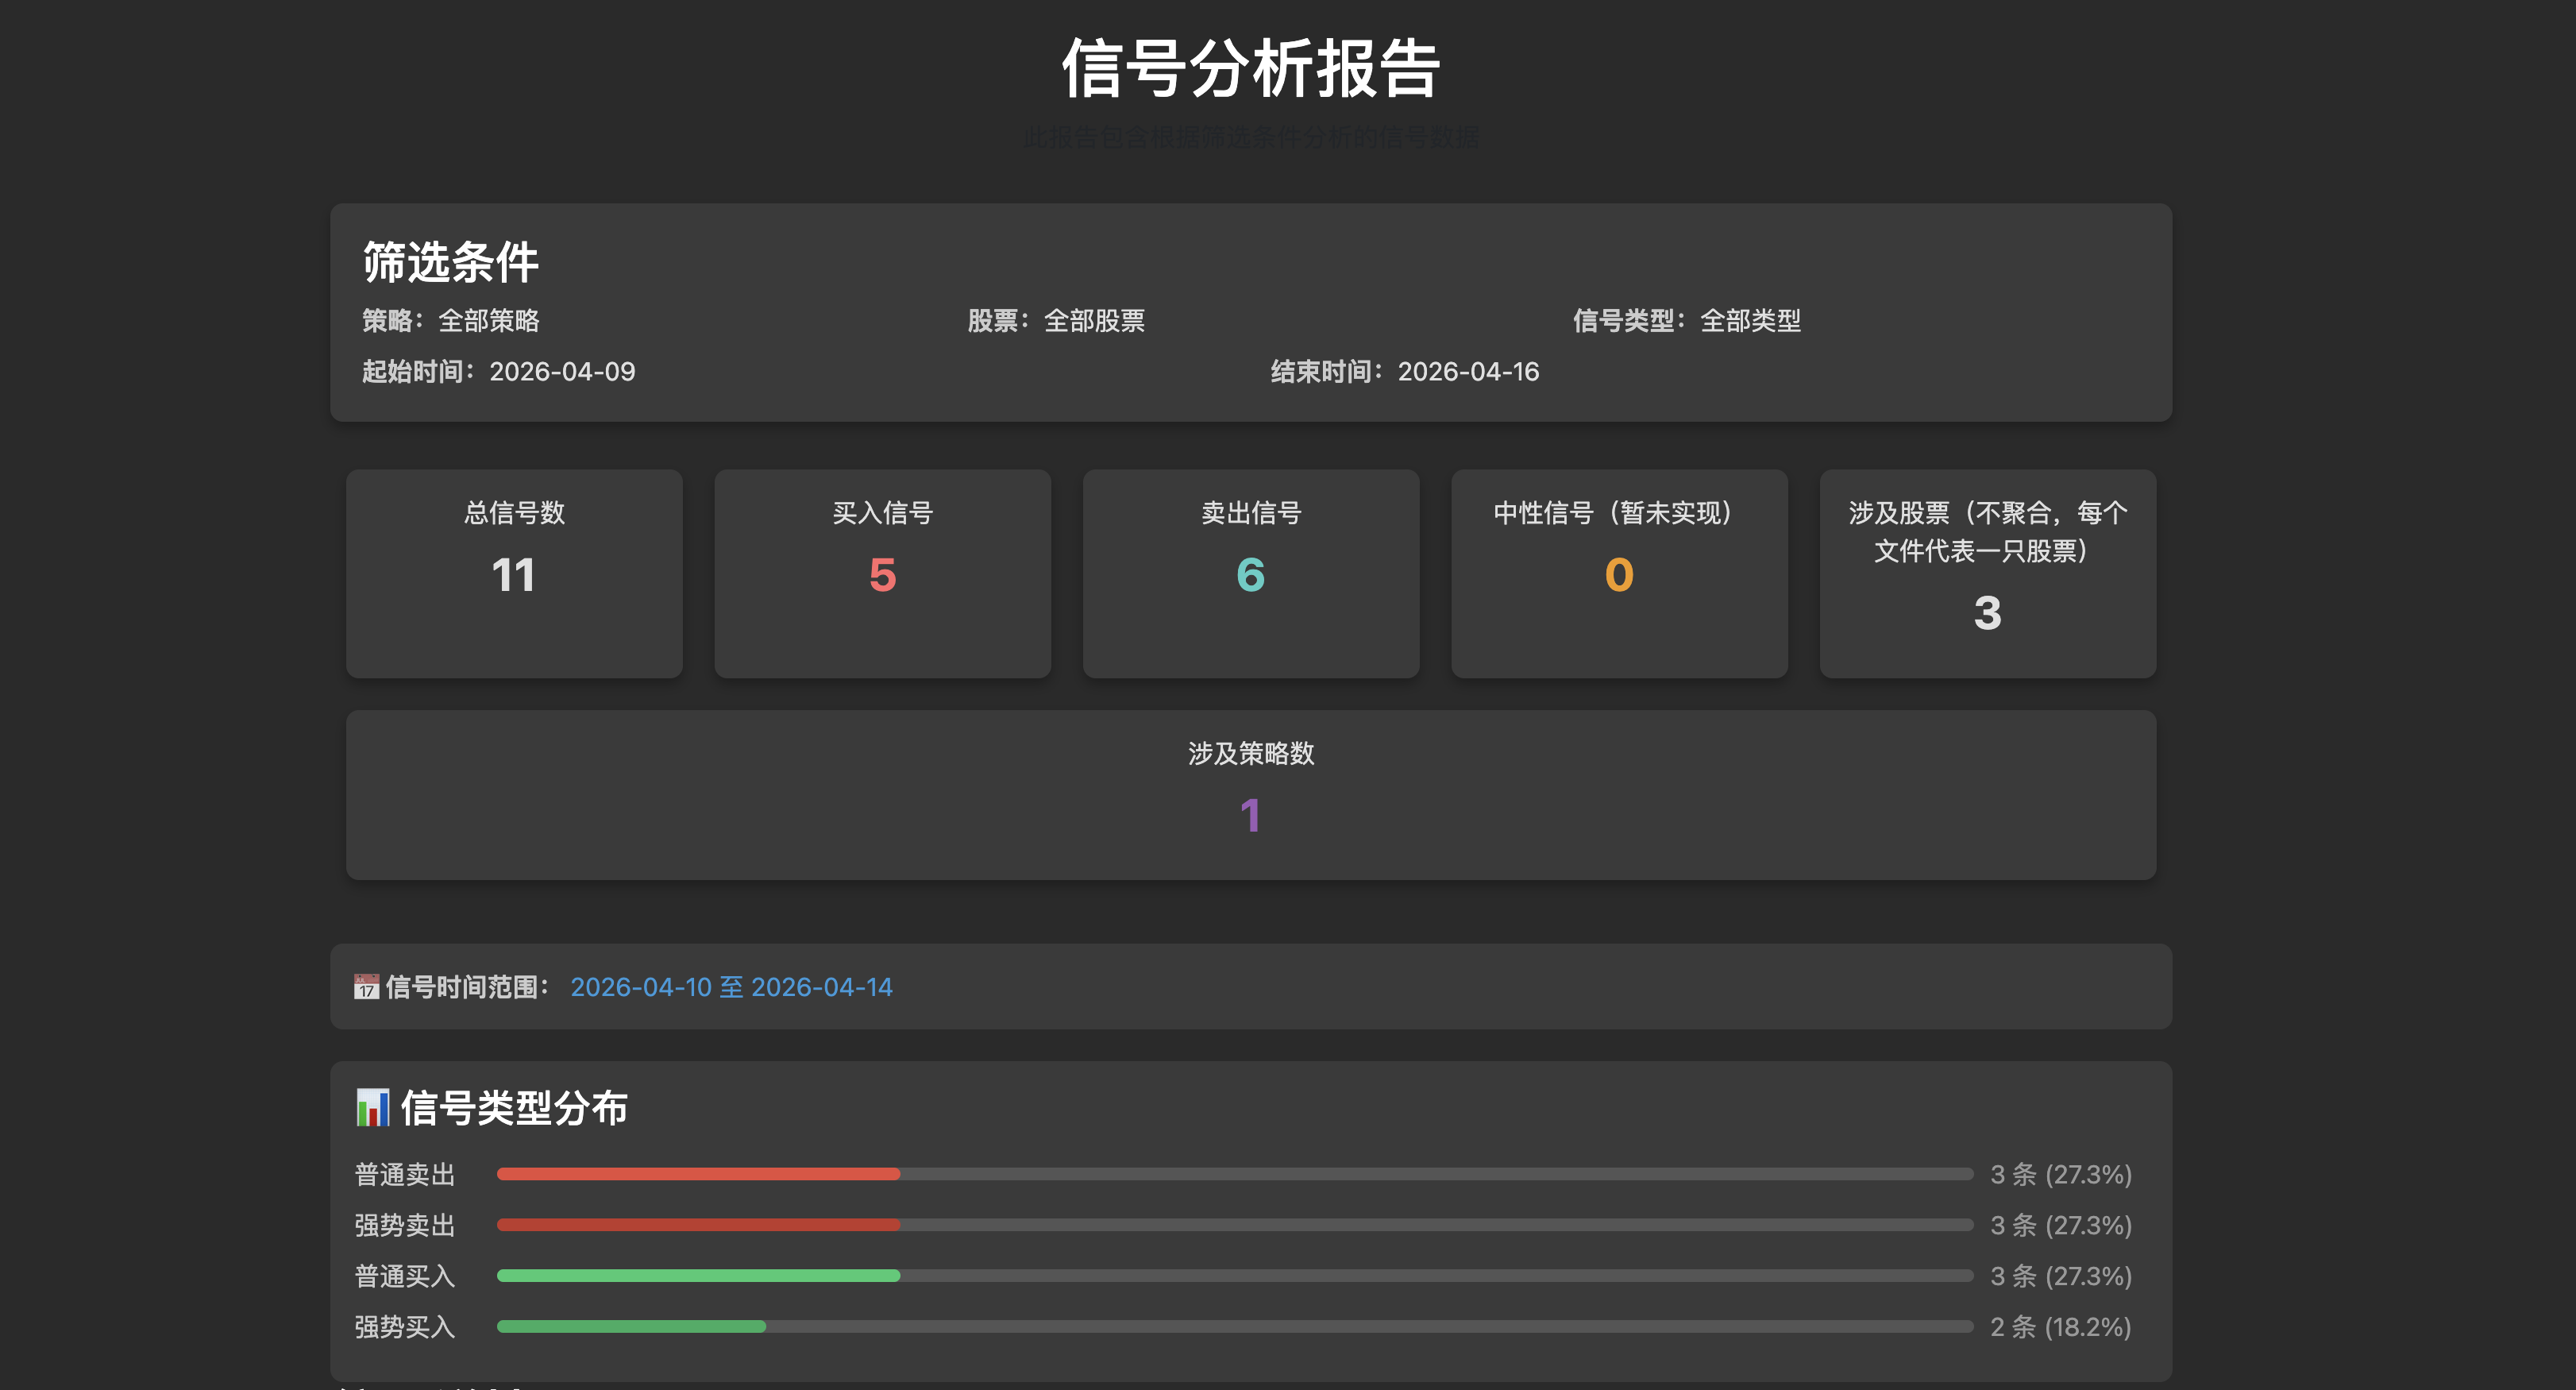Click the 起始时间 value 2026-04-09
The width and height of the screenshot is (2576, 1390).
click(562, 372)
